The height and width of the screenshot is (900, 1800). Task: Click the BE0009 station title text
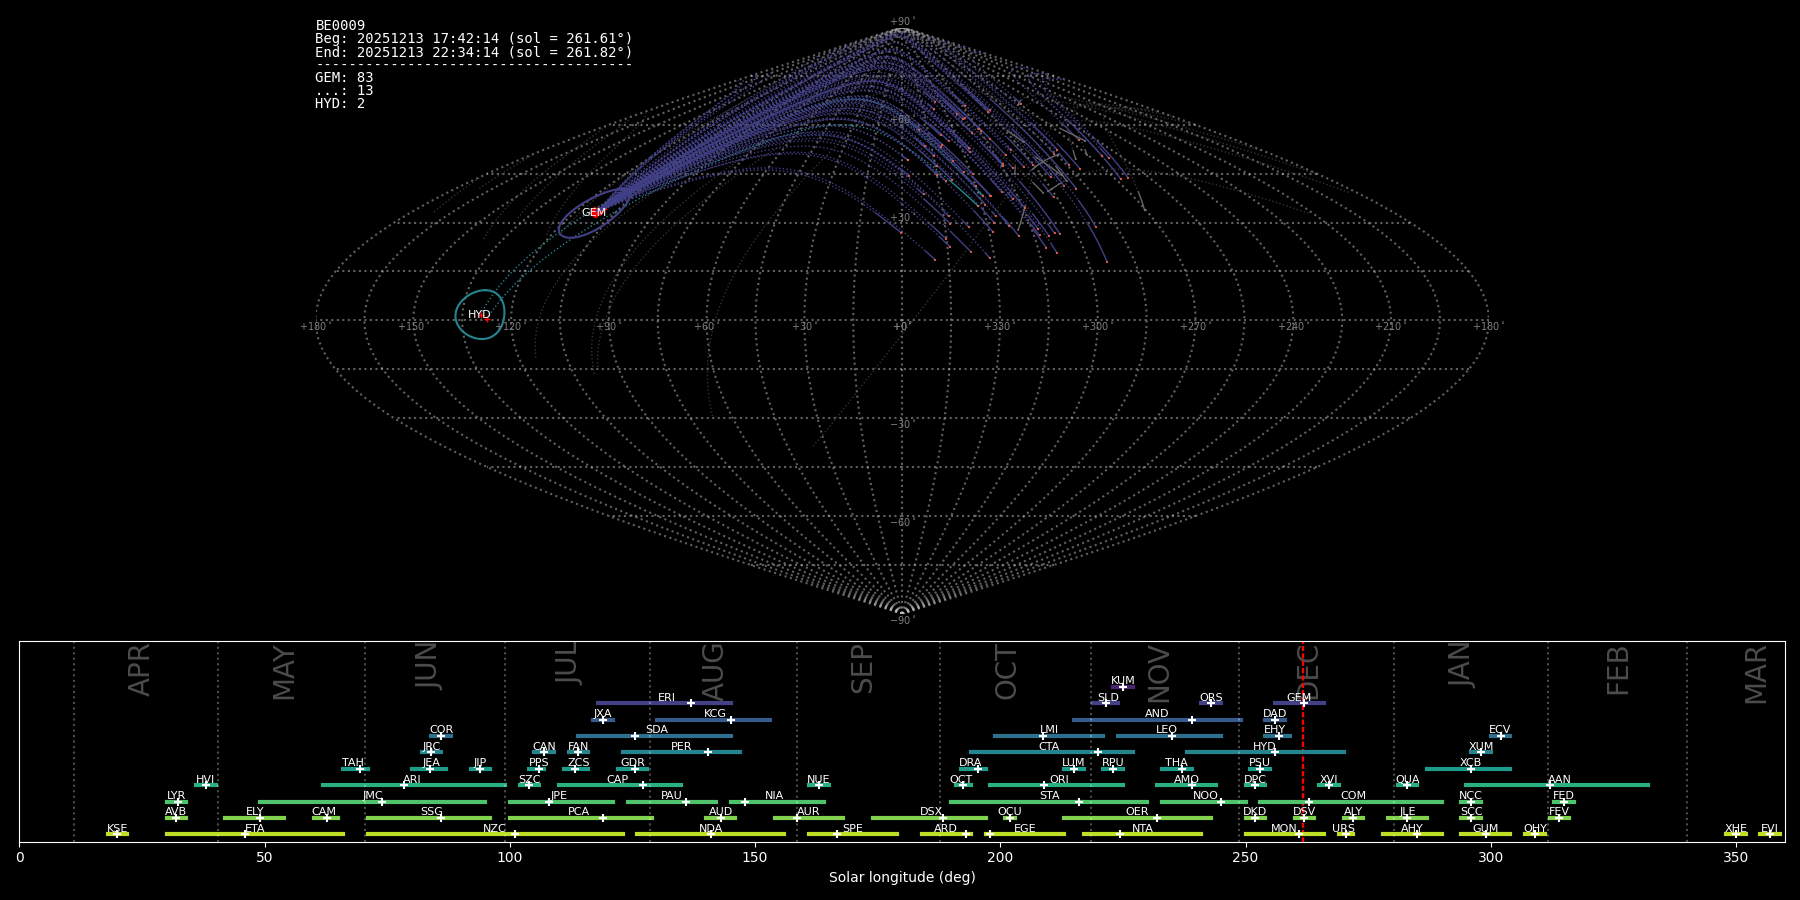340,25
